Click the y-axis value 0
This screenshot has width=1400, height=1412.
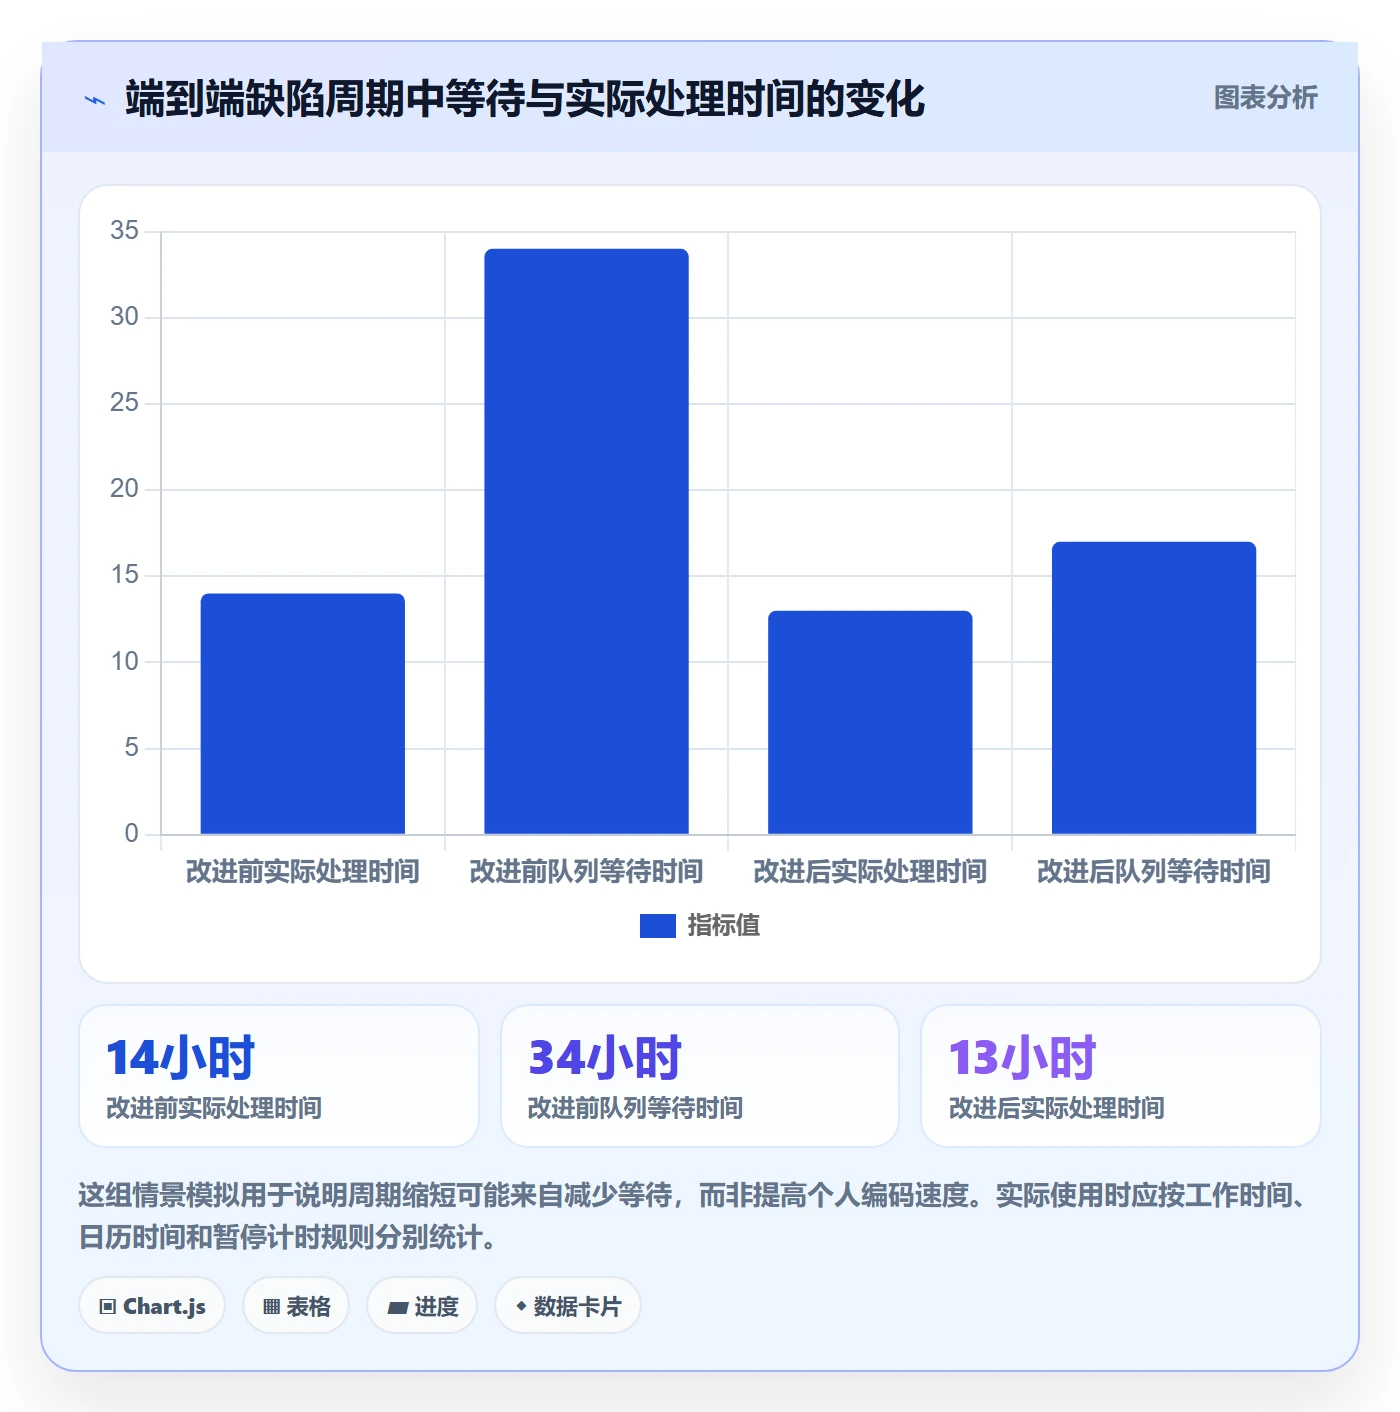[x=132, y=834]
